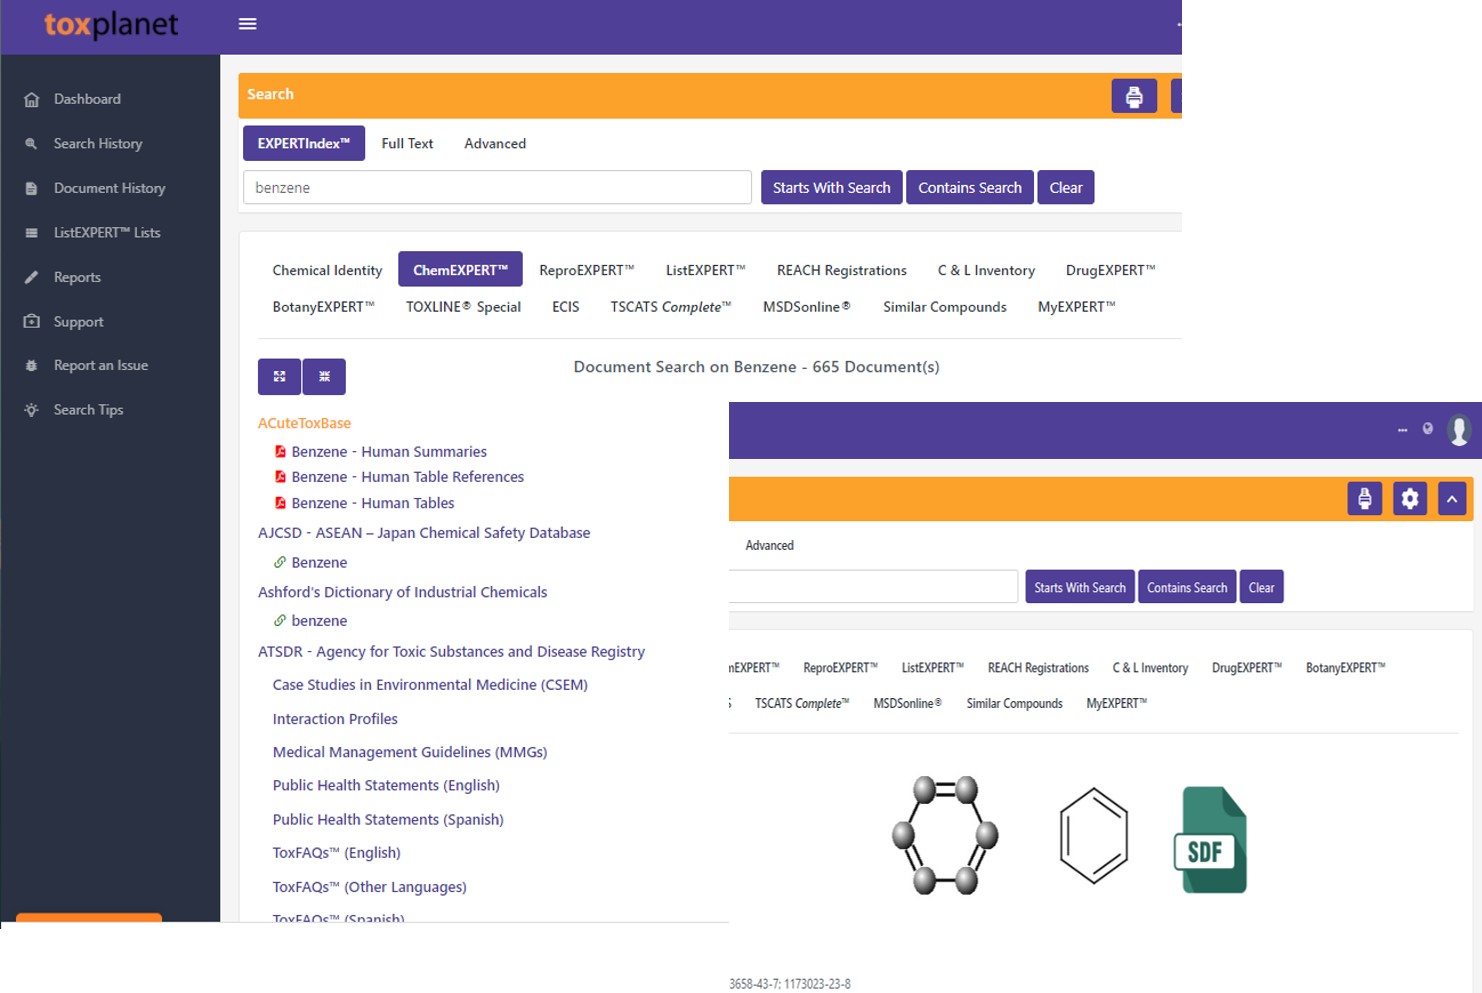Click the Dashboard home icon
Image resolution: width=1482 pixels, height=993 pixels.
click(32, 99)
